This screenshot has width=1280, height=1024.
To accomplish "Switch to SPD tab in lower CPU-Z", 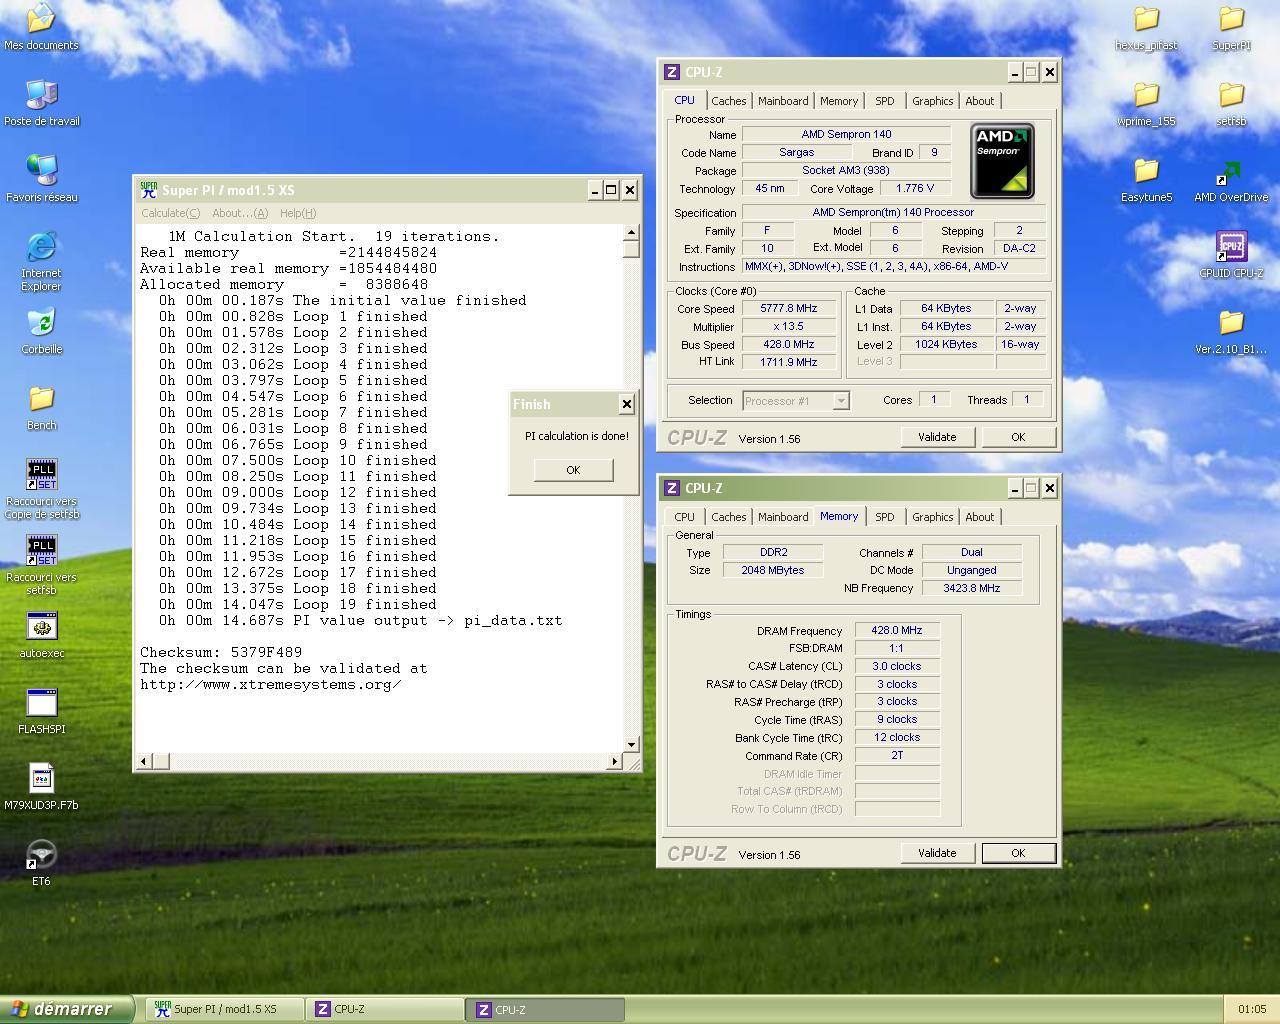I will (x=885, y=517).
